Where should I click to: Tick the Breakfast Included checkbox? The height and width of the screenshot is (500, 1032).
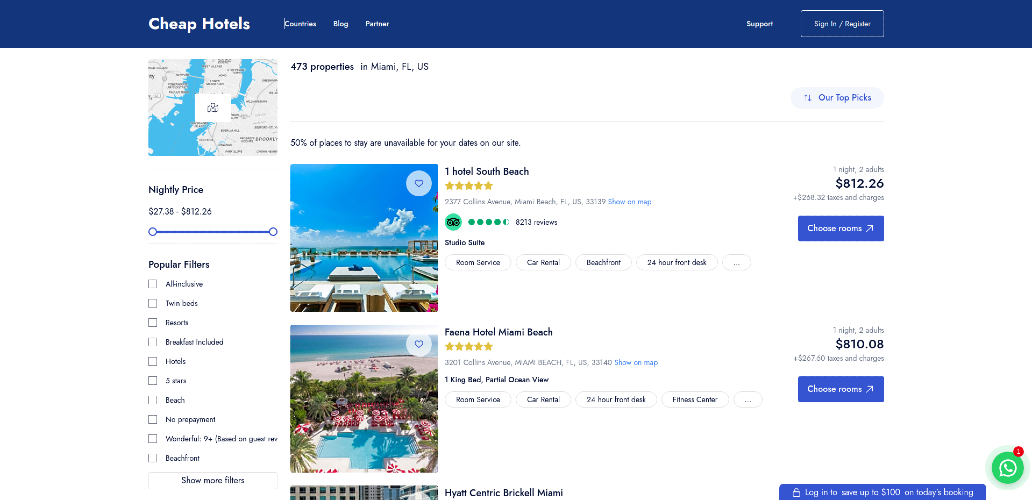[x=153, y=342]
